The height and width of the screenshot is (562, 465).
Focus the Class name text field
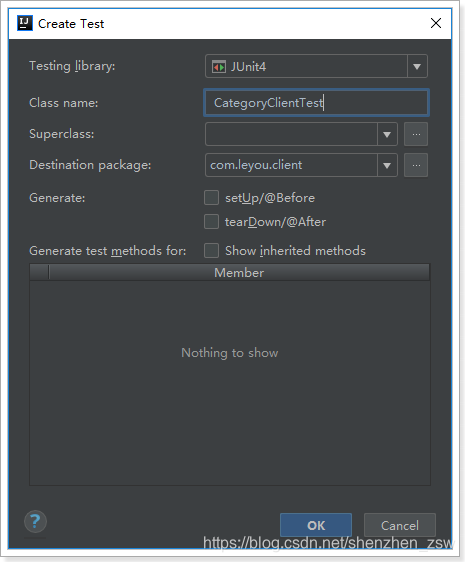tap(316, 103)
